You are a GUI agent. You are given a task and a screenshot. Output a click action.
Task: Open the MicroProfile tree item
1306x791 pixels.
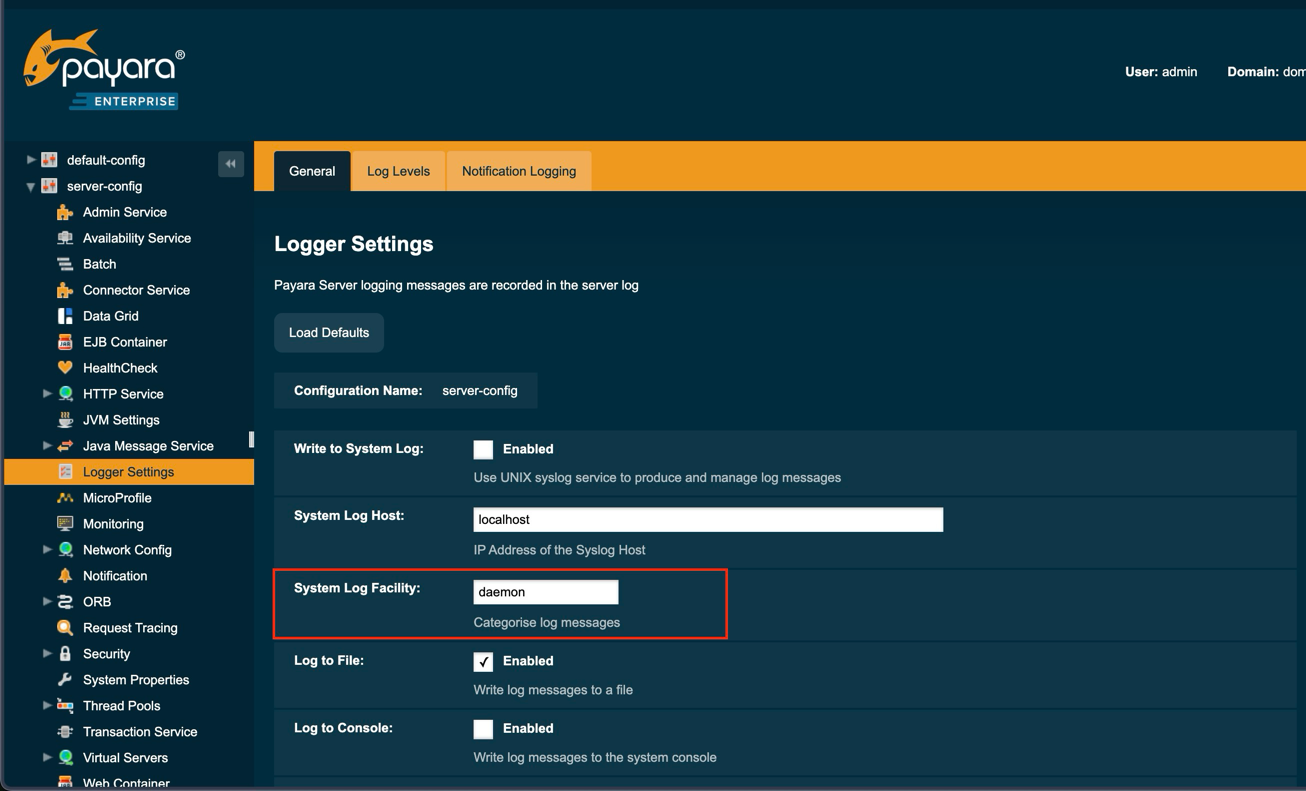pyautogui.click(x=117, y=498)
